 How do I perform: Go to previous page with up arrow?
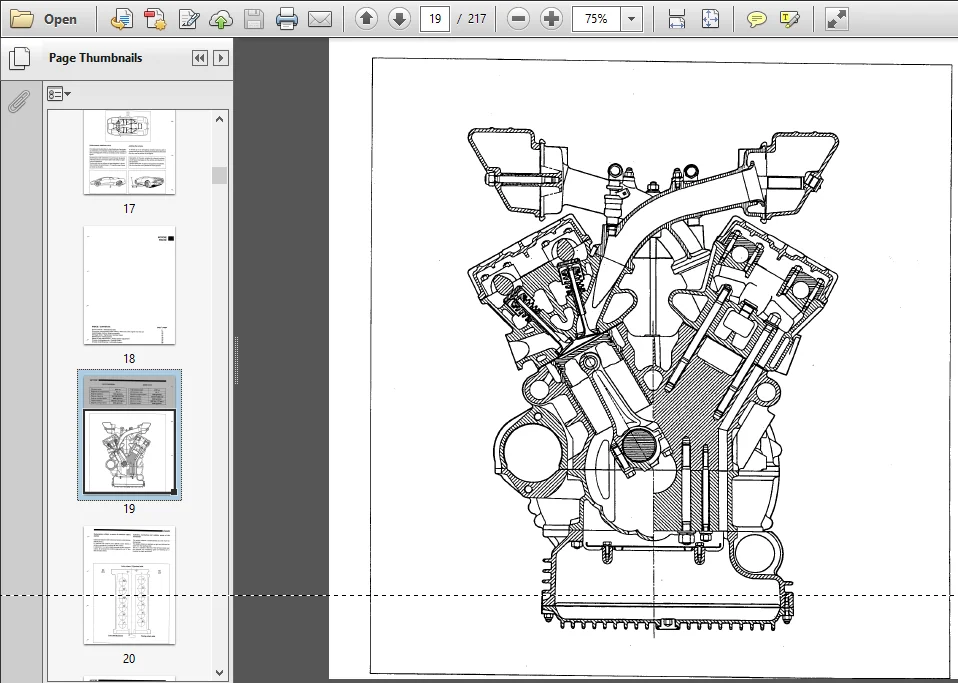(366, 19)
